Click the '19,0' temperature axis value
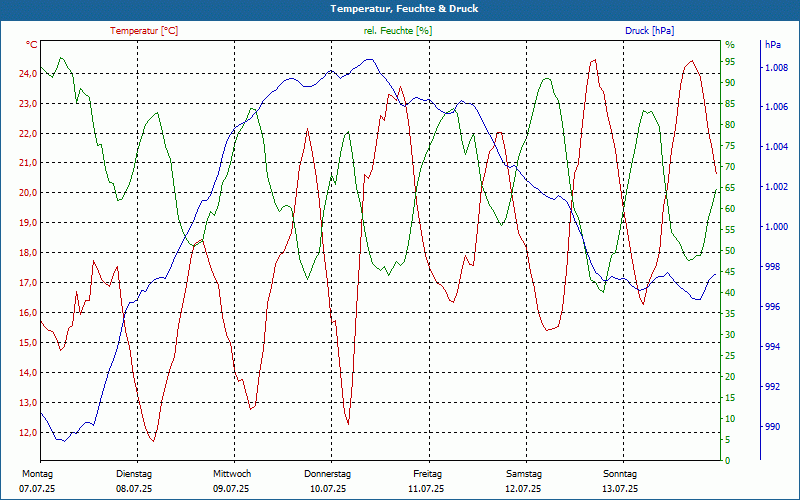800x500 pixels. click(28, 222)
